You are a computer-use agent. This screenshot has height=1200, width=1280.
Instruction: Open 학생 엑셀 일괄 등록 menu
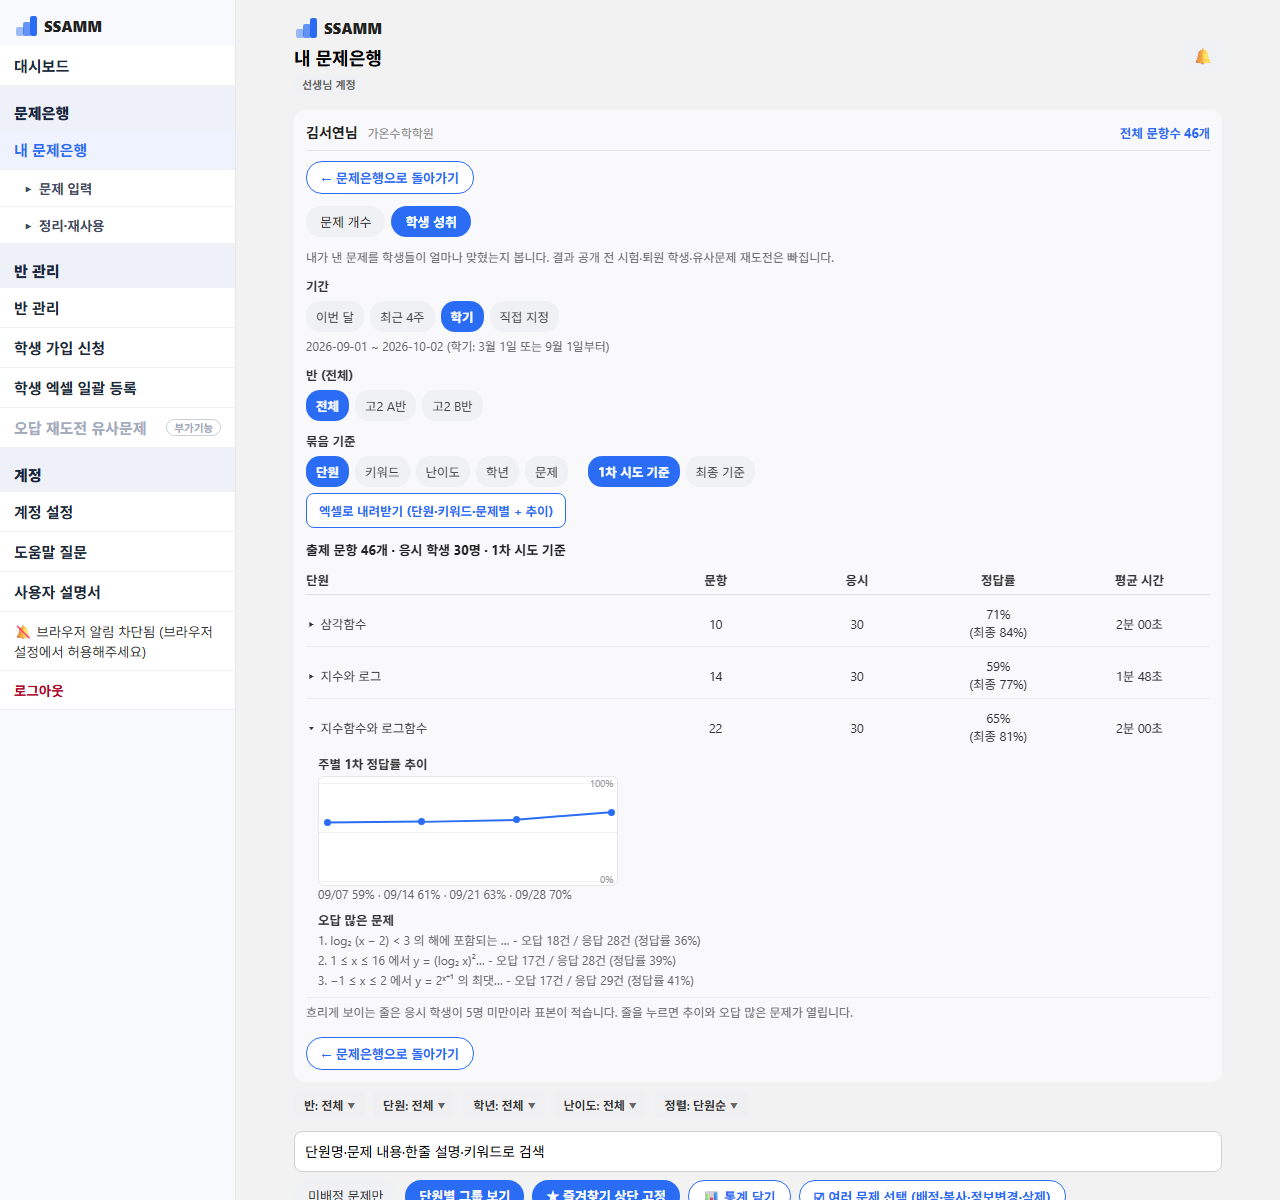(x=117, y=388)
